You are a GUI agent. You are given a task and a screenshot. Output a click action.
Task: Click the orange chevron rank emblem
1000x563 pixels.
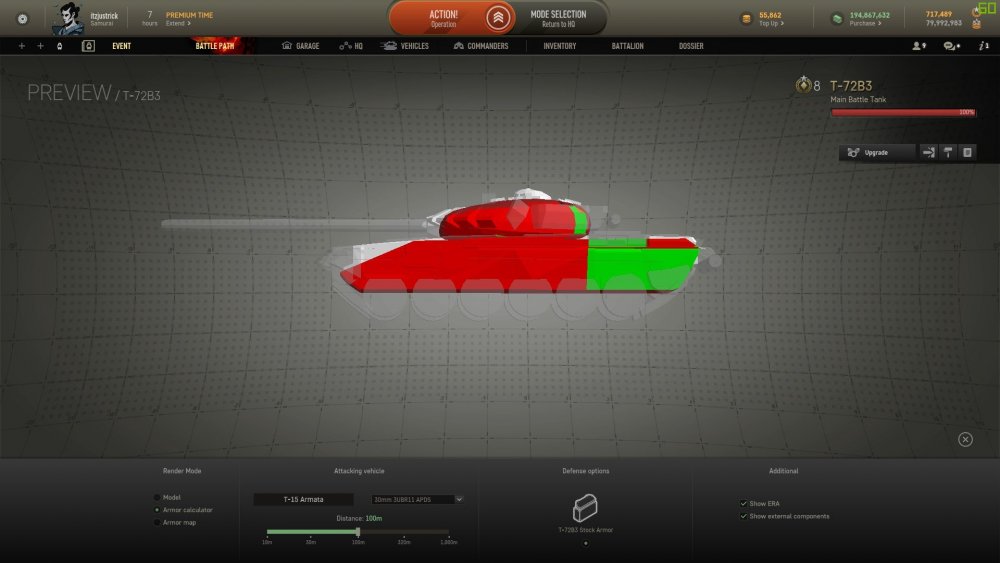tap(498, 18)
